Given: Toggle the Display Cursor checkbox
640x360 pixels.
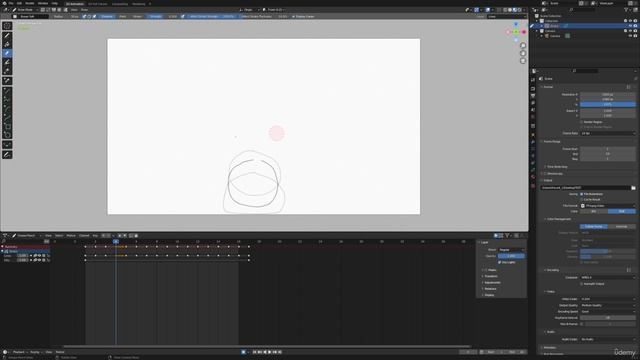Looking at the screenshot, I should [x=293, y=17].
